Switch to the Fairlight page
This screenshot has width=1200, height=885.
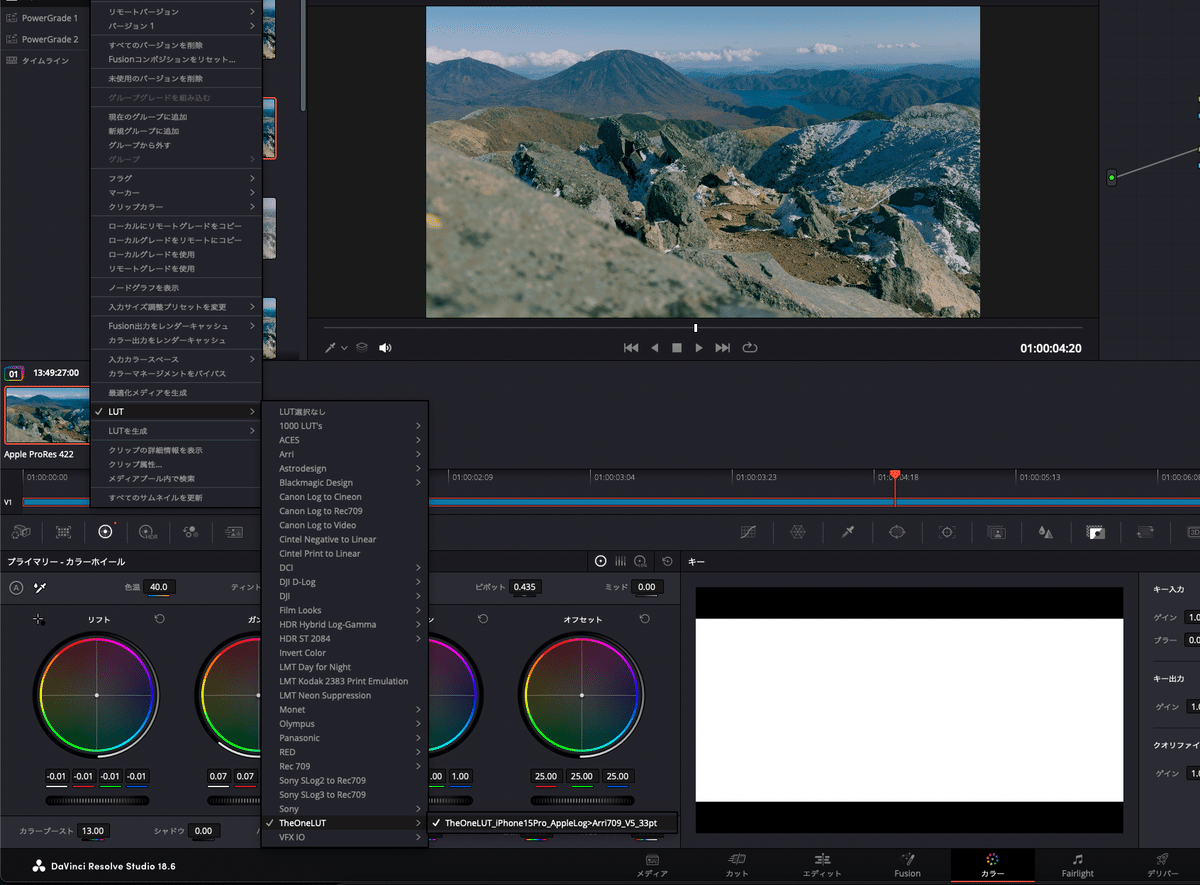coord(1077,865)
